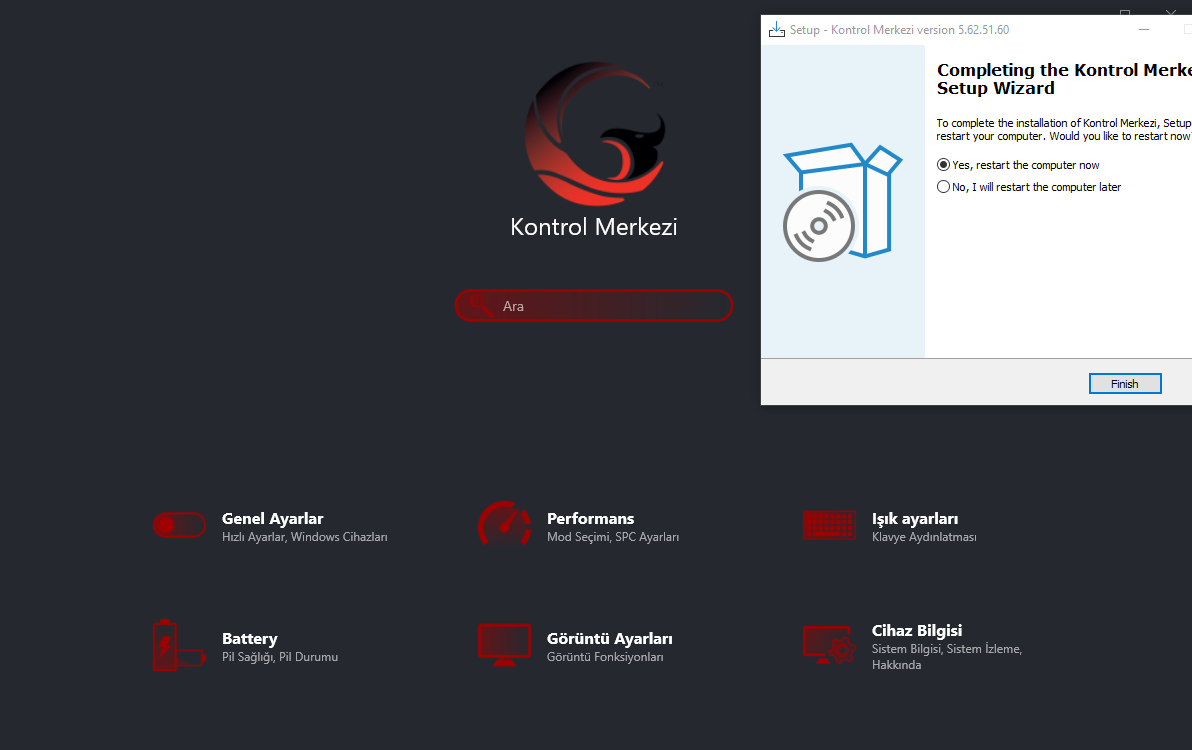The image size is (1192, 750).
Task: Focus the Ara search field
Action: tap(594, 305)
